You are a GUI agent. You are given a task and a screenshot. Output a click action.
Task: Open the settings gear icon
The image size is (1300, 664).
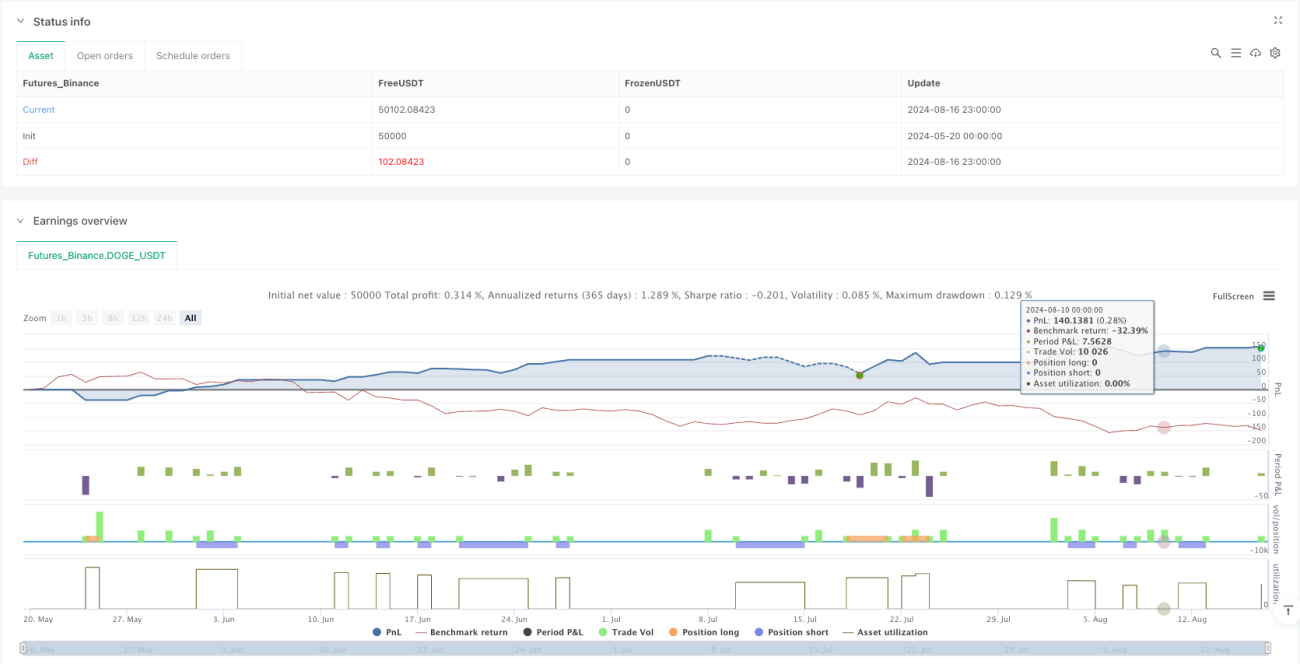pyautogui.click(x=1275, y=53)
